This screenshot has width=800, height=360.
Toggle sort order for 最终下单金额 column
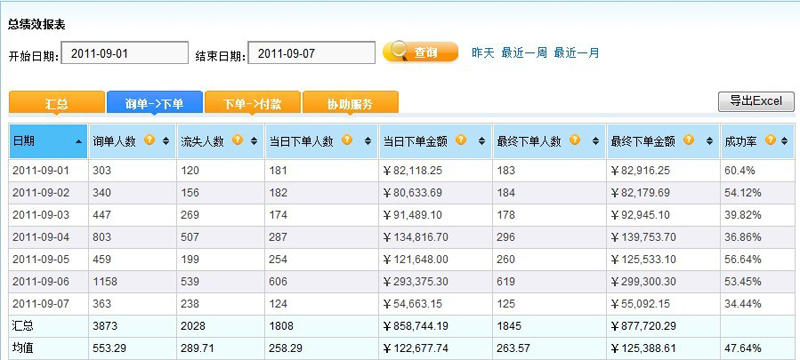pos(709,141)
